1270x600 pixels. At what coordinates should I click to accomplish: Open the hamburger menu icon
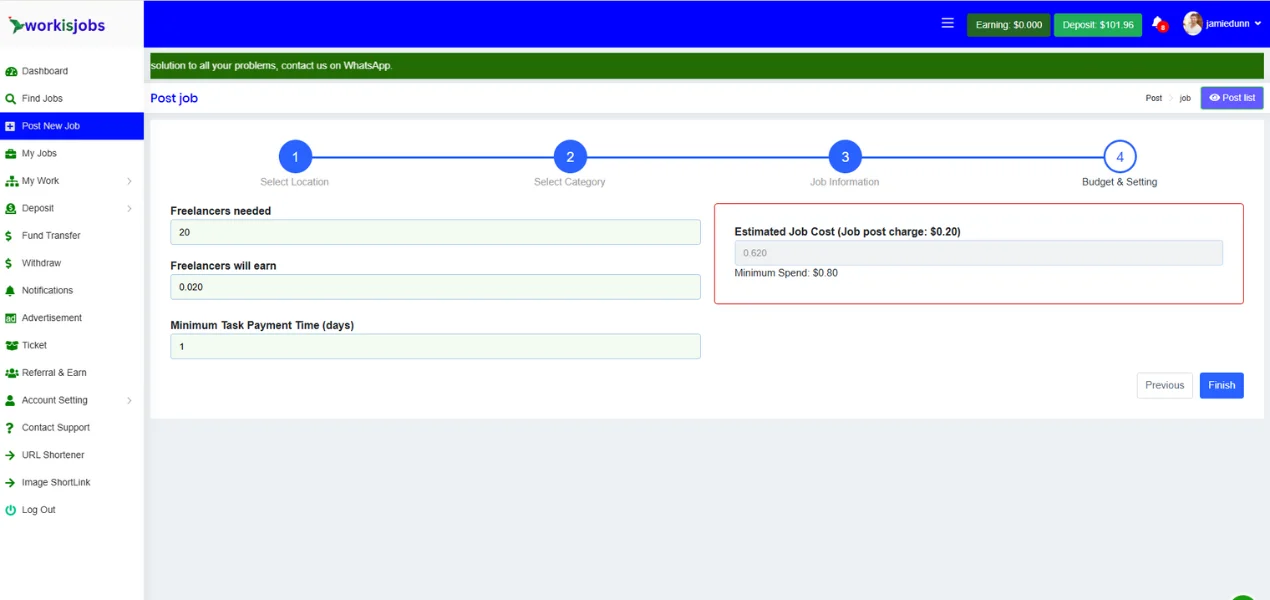(948, 23)
